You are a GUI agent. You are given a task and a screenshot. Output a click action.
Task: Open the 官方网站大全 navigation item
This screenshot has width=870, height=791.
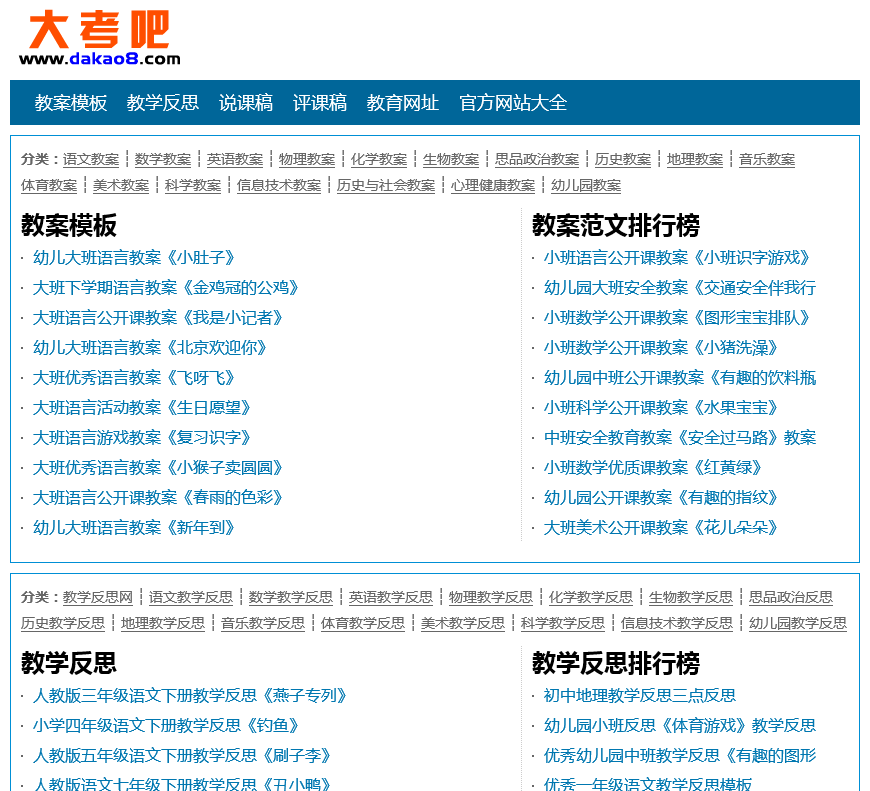513,103
